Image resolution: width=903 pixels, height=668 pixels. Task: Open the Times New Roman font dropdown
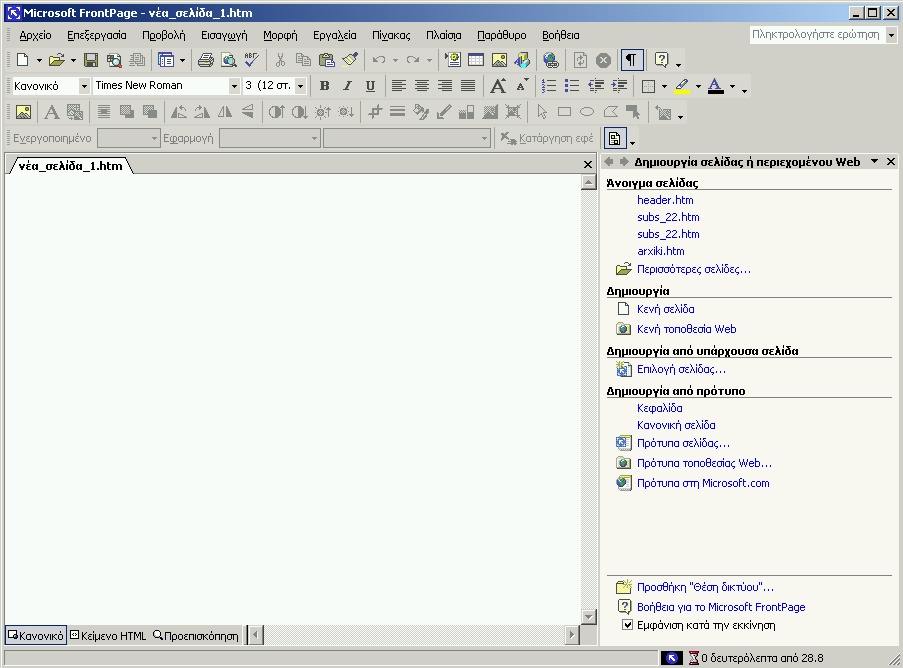tap(234, 86)
